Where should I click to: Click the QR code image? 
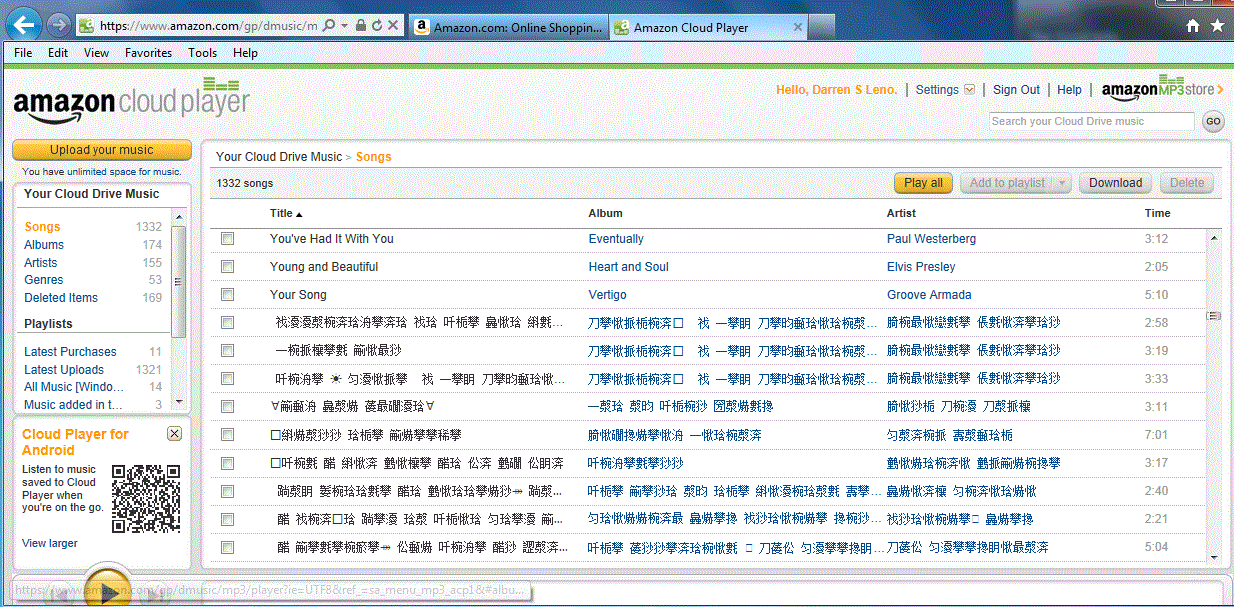coord(146,498)
